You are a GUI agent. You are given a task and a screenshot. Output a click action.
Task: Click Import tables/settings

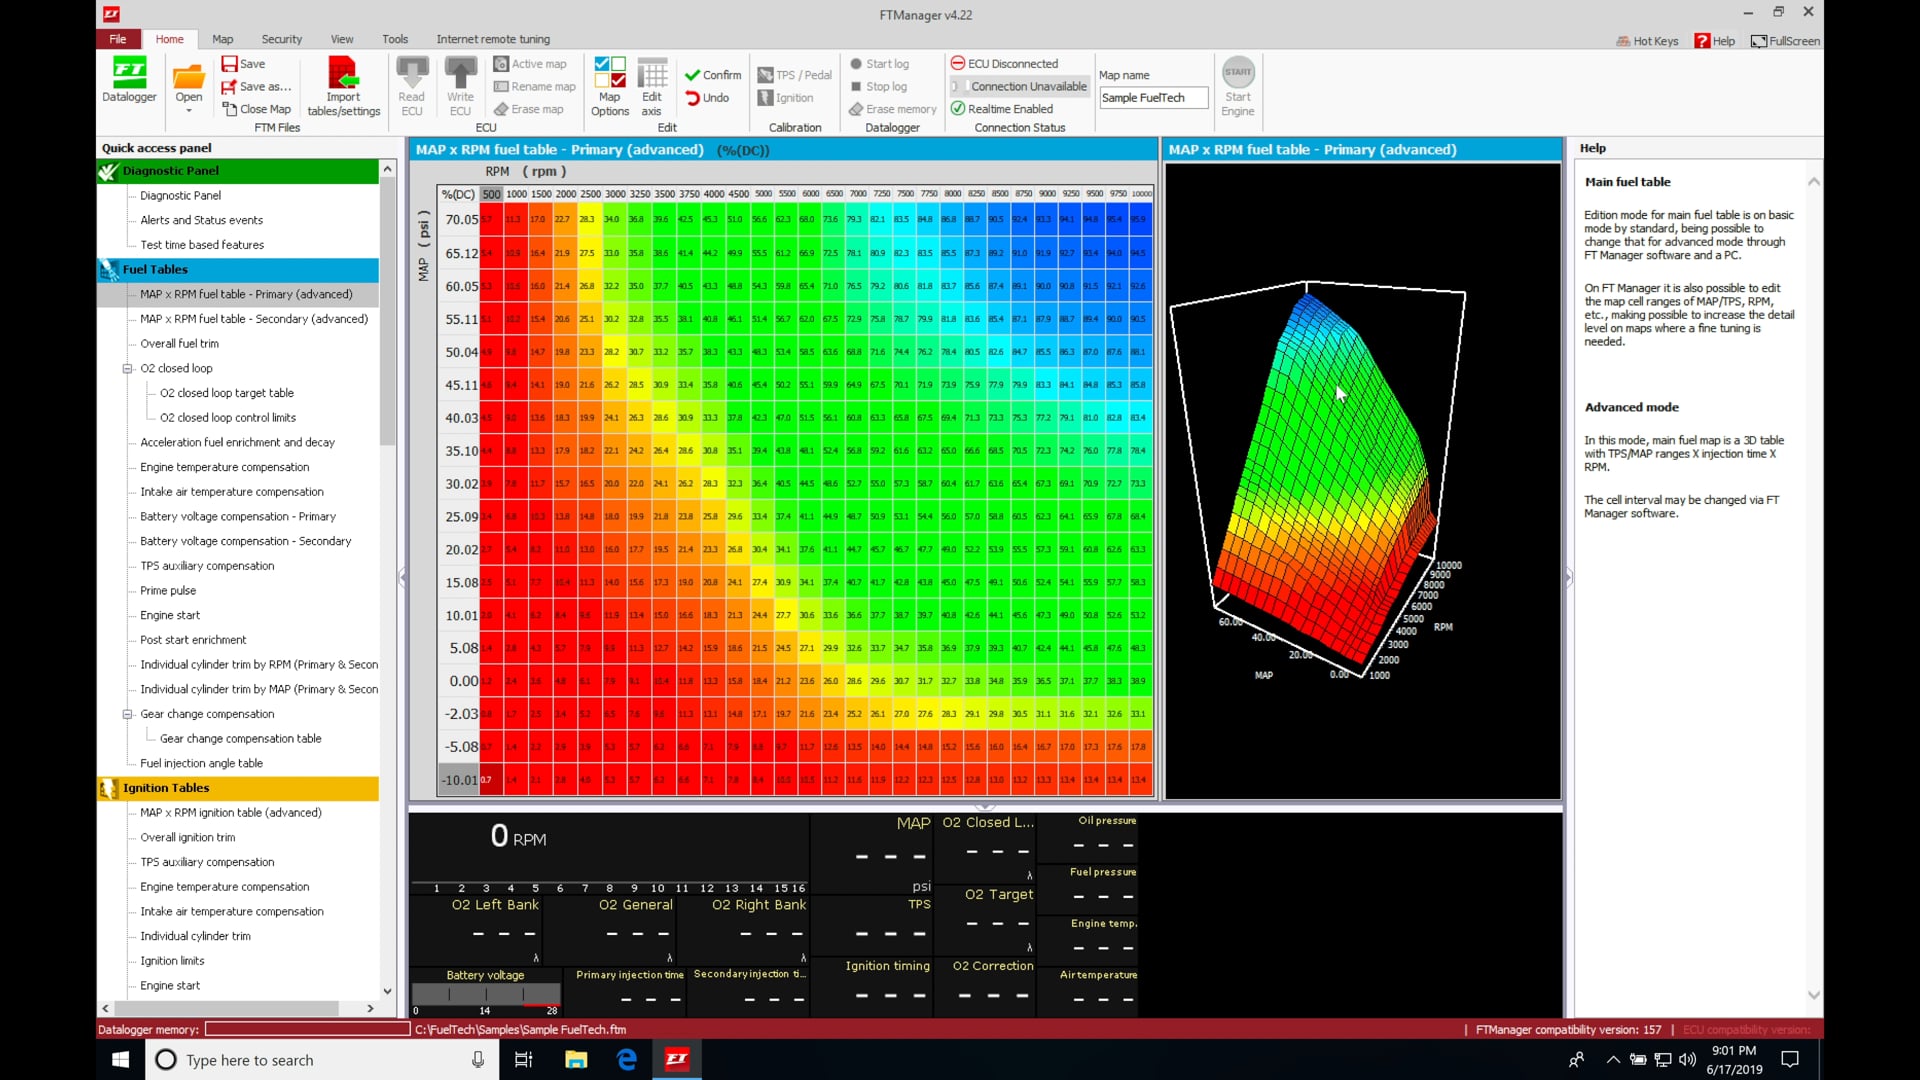[342, 85]
